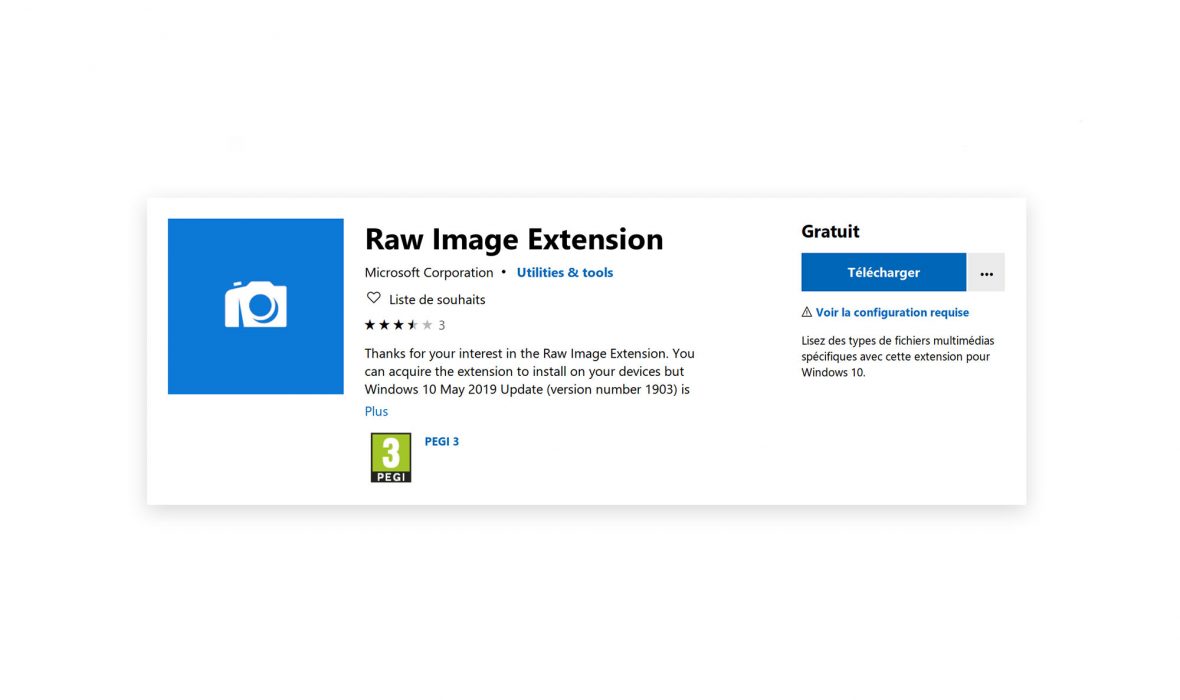Click the empty fifth rating star
1180x700 pixels.
point(427,325)
